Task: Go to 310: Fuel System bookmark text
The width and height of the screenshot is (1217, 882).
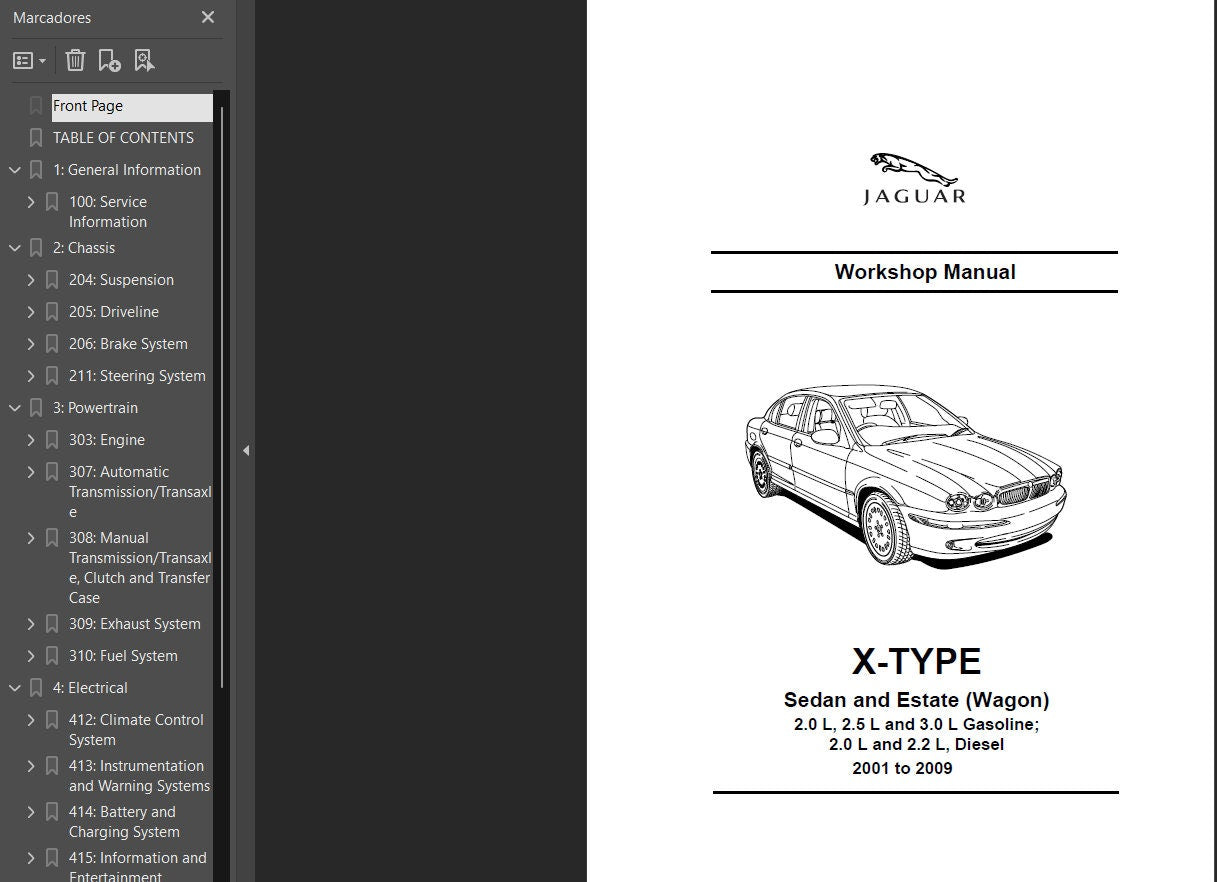Action: click(123, 656)
